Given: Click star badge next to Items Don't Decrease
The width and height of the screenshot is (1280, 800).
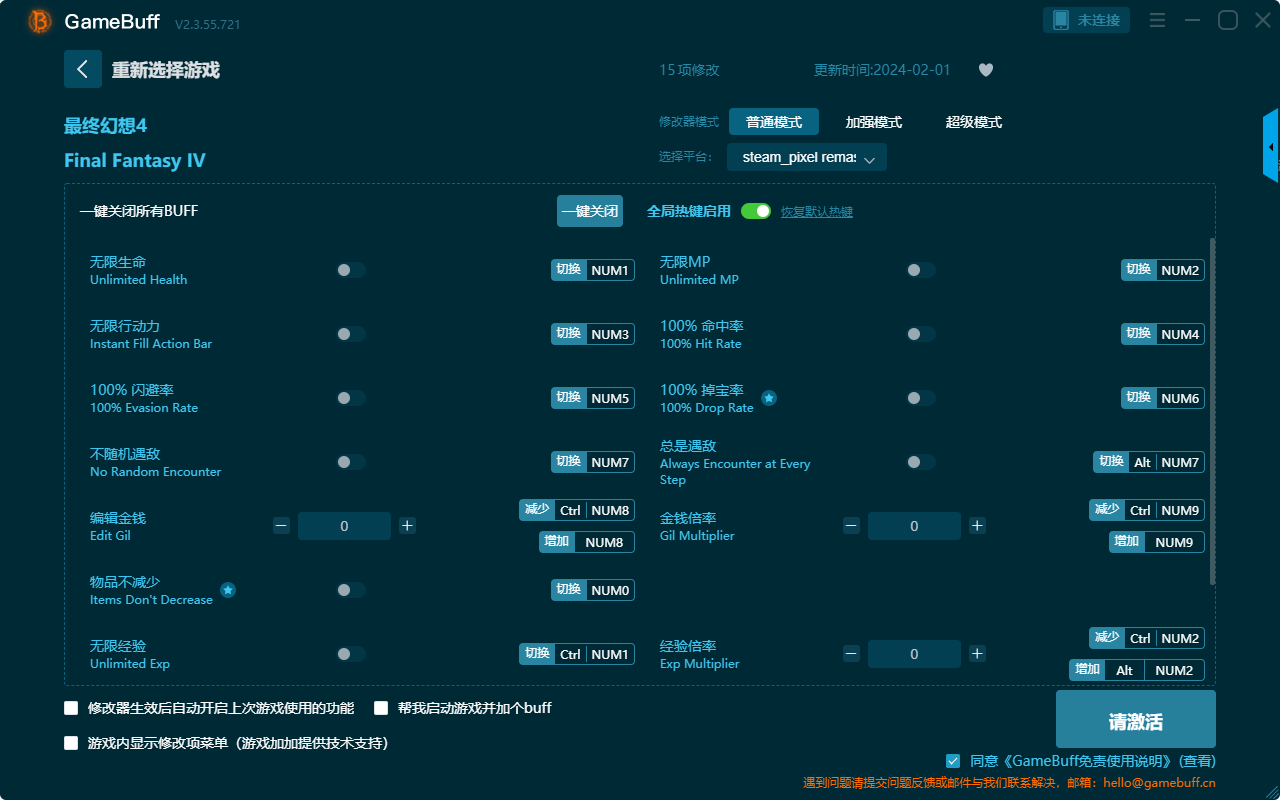Looking at the screenshot, I should click(228, 590).
